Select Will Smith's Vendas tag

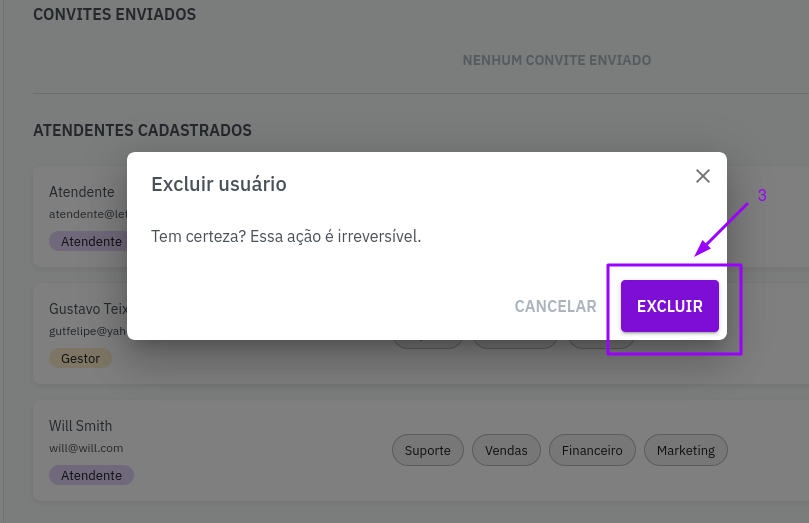(x=506, y=450)
